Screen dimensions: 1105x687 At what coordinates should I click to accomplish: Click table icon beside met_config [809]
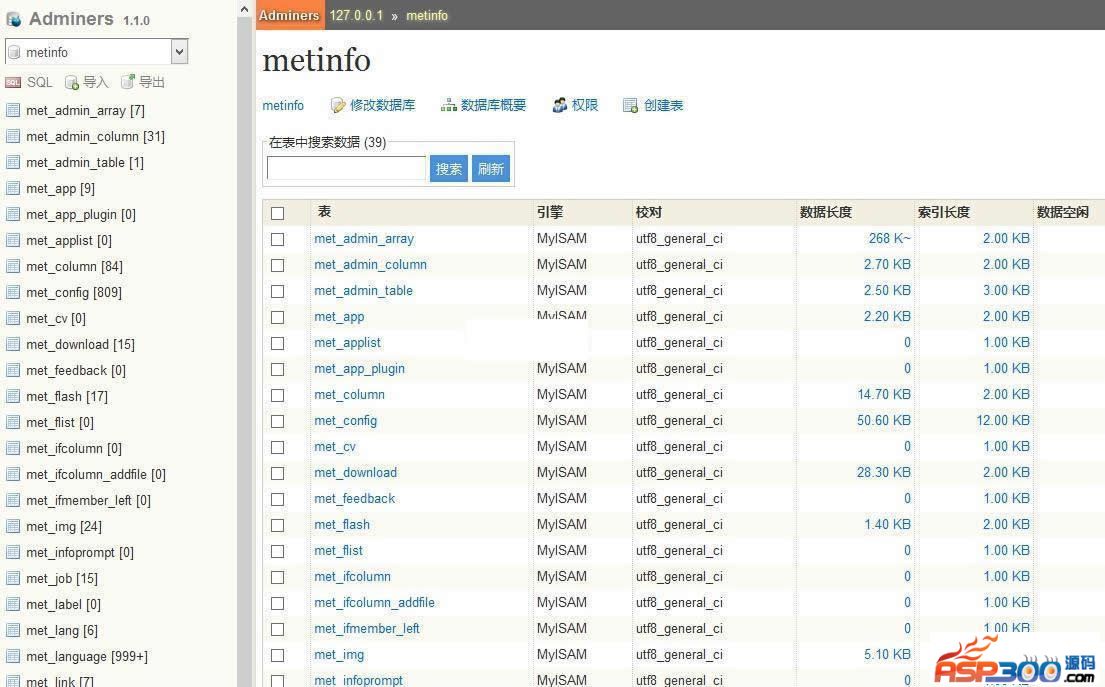pyautogui.click(x=13, y=292)
